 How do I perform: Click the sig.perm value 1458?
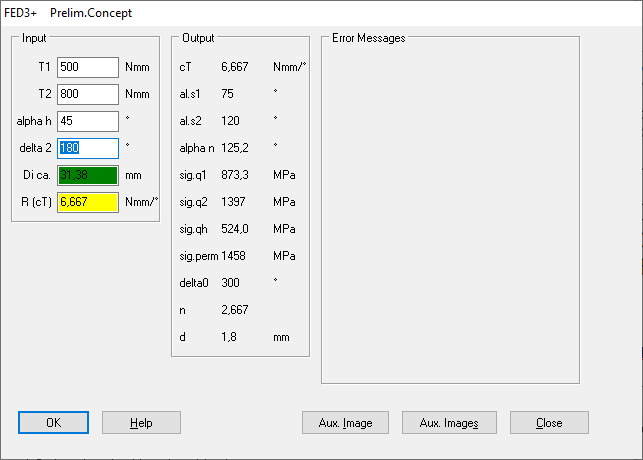[234, 256]
